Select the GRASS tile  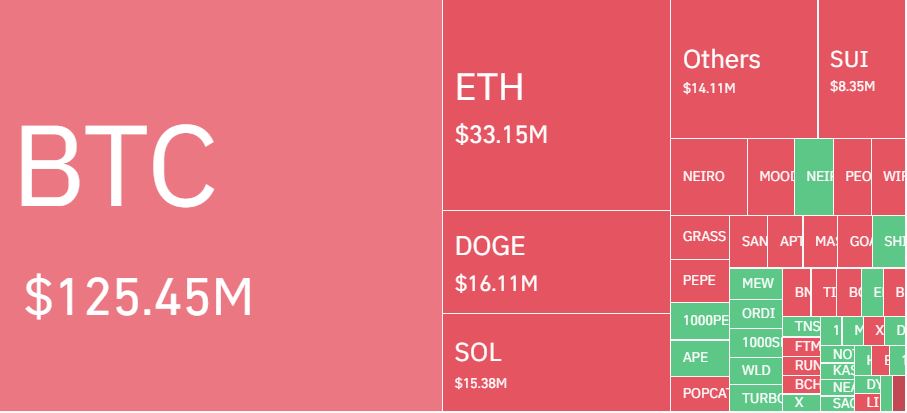(x=700, y=238)
